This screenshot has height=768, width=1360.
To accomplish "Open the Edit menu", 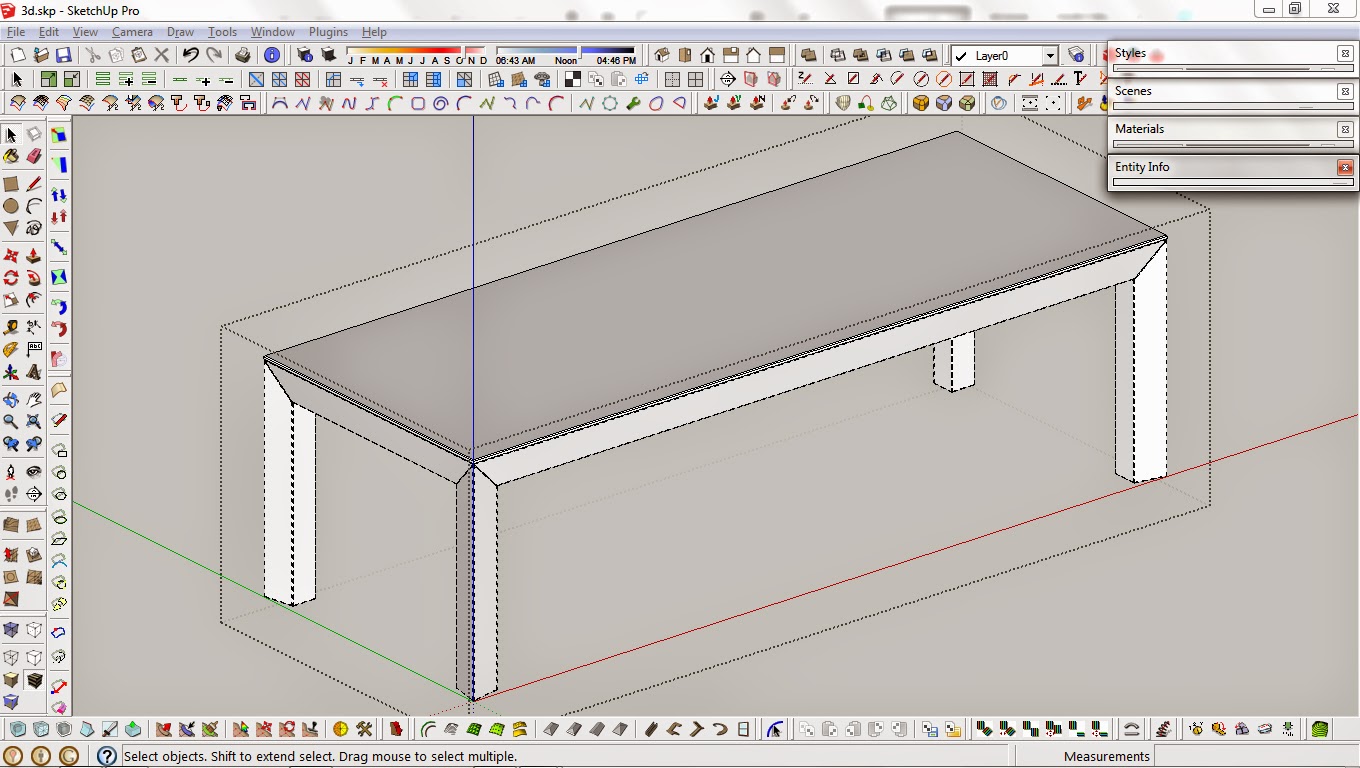I will tap(49, 32).
